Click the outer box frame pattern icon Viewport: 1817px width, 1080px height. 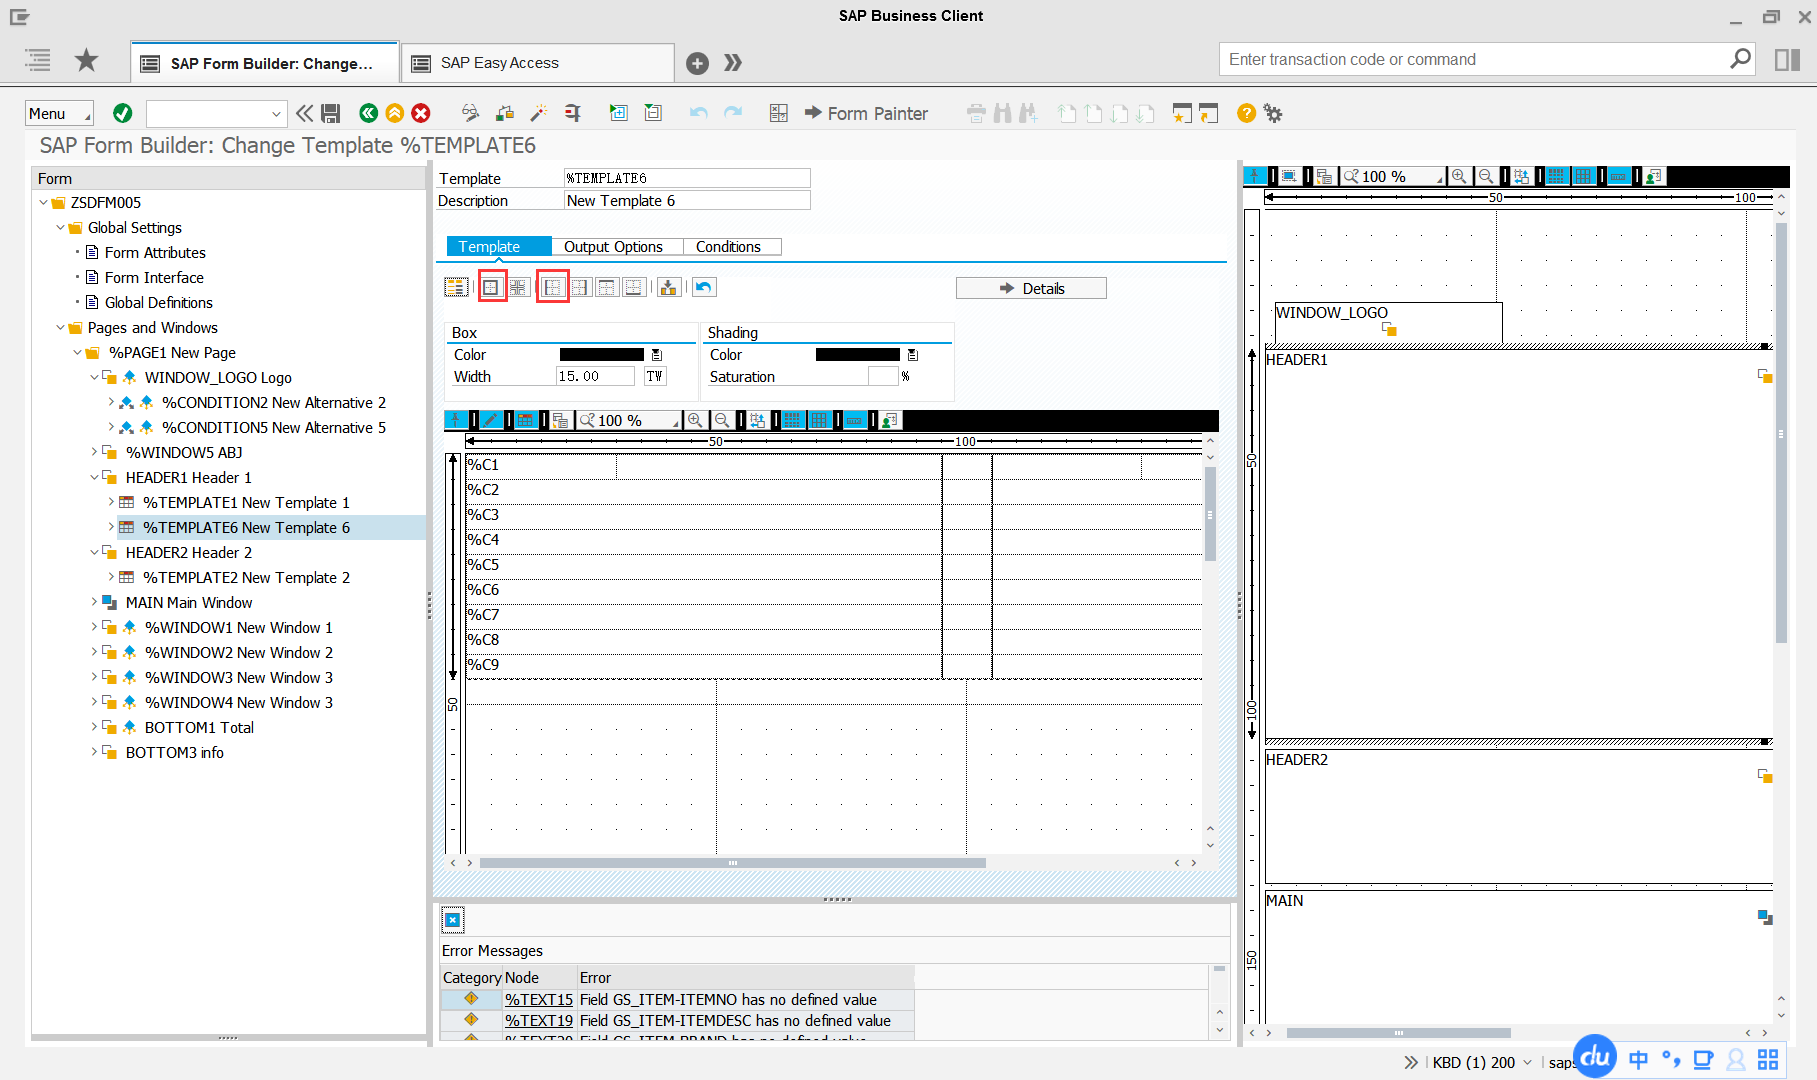point(491,288)
